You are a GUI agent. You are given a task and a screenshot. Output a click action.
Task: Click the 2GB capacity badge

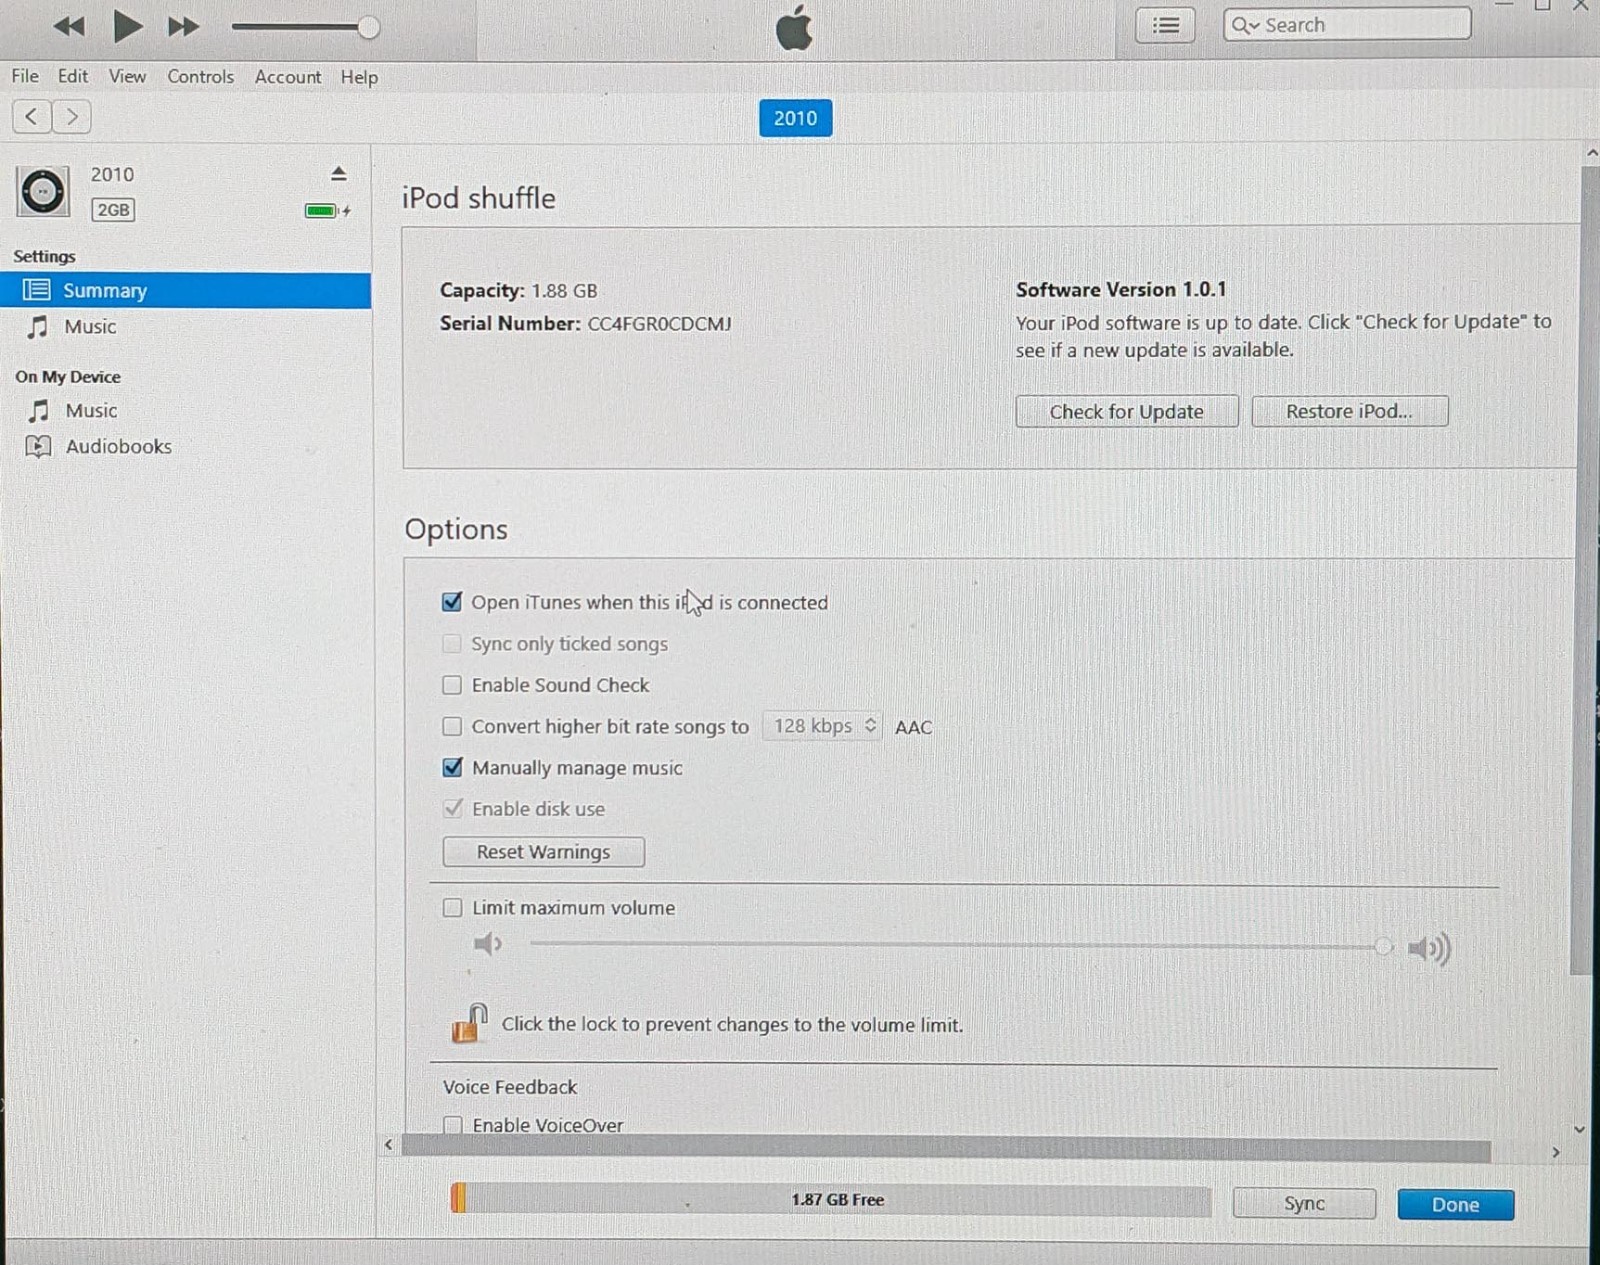(113, 210)
